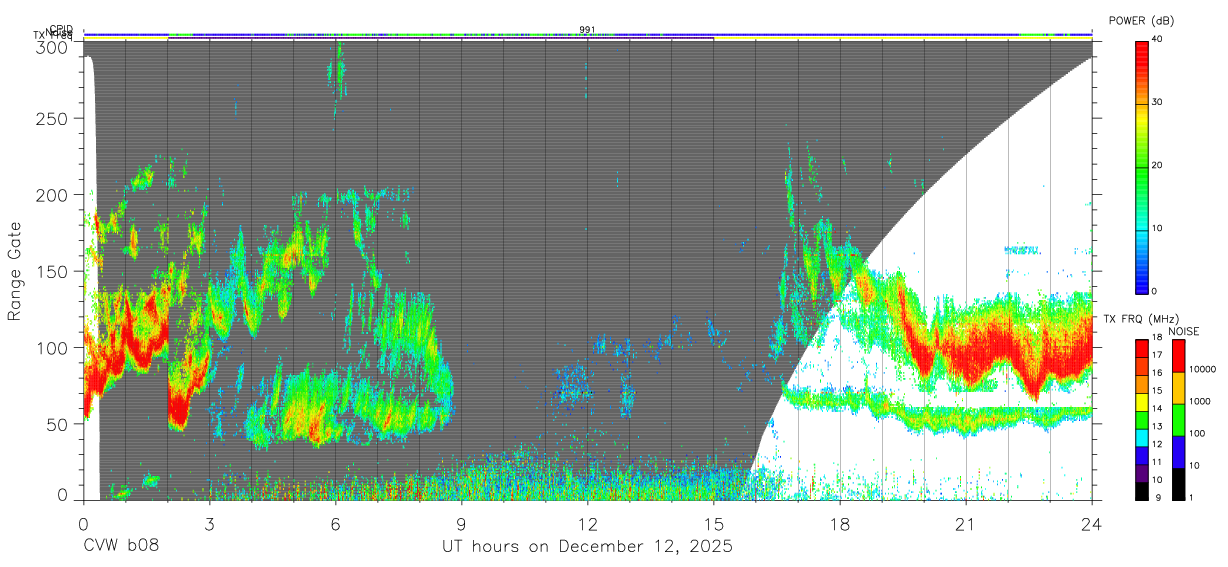This screenshot has width=1228, height=567.
Task: Click 'UT hours on December 12, 2025' title
Action: (588, 547)
